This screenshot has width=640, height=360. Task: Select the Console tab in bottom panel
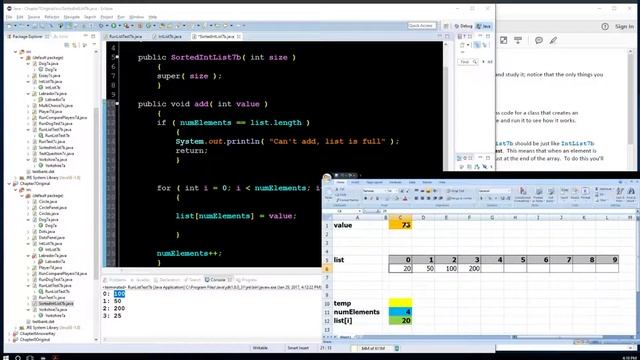pos(218,280)
